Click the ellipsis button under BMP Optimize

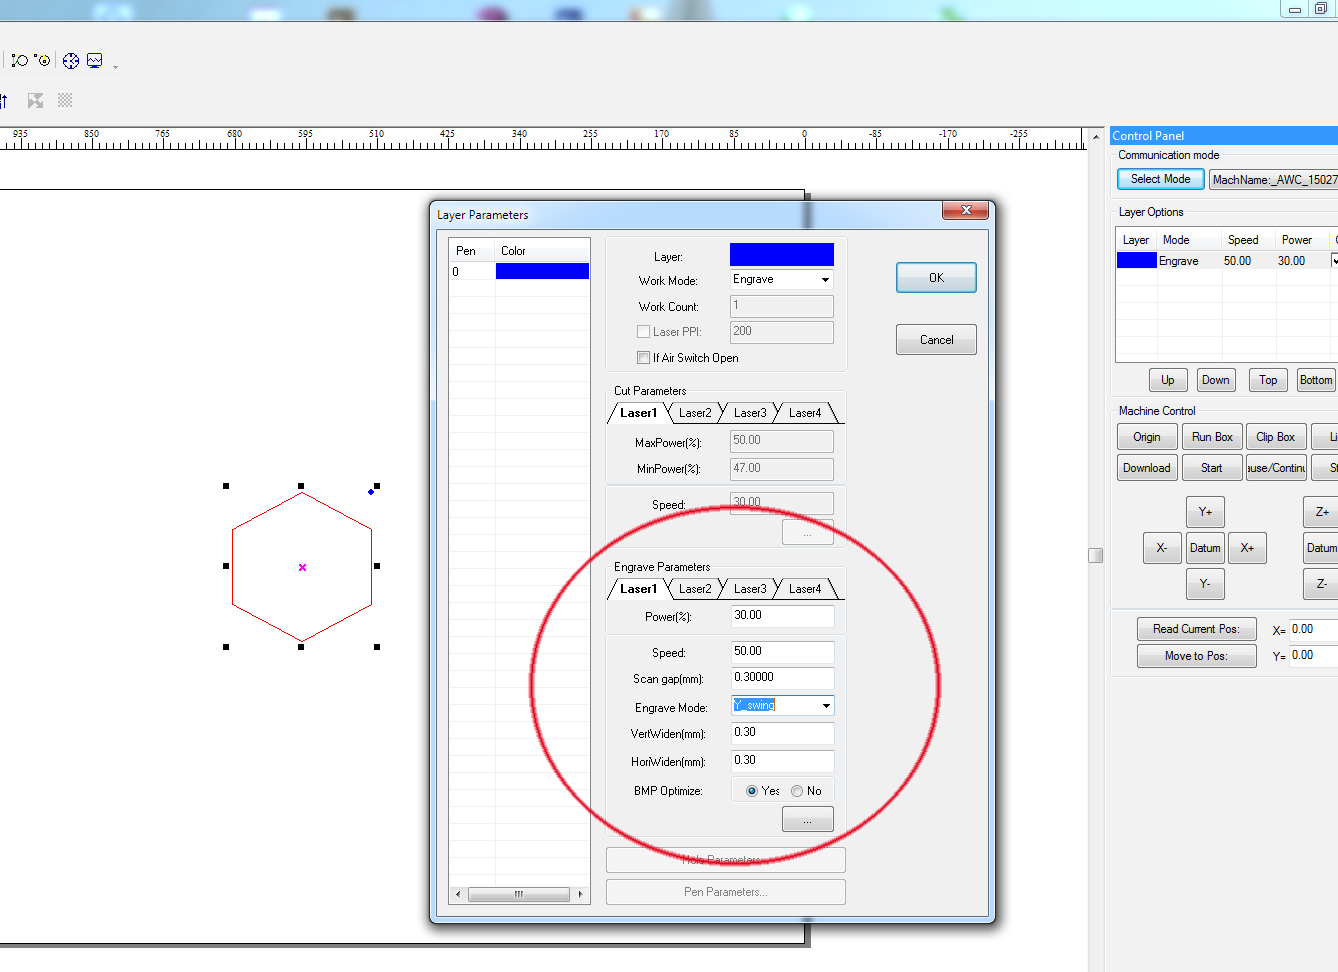807,820
